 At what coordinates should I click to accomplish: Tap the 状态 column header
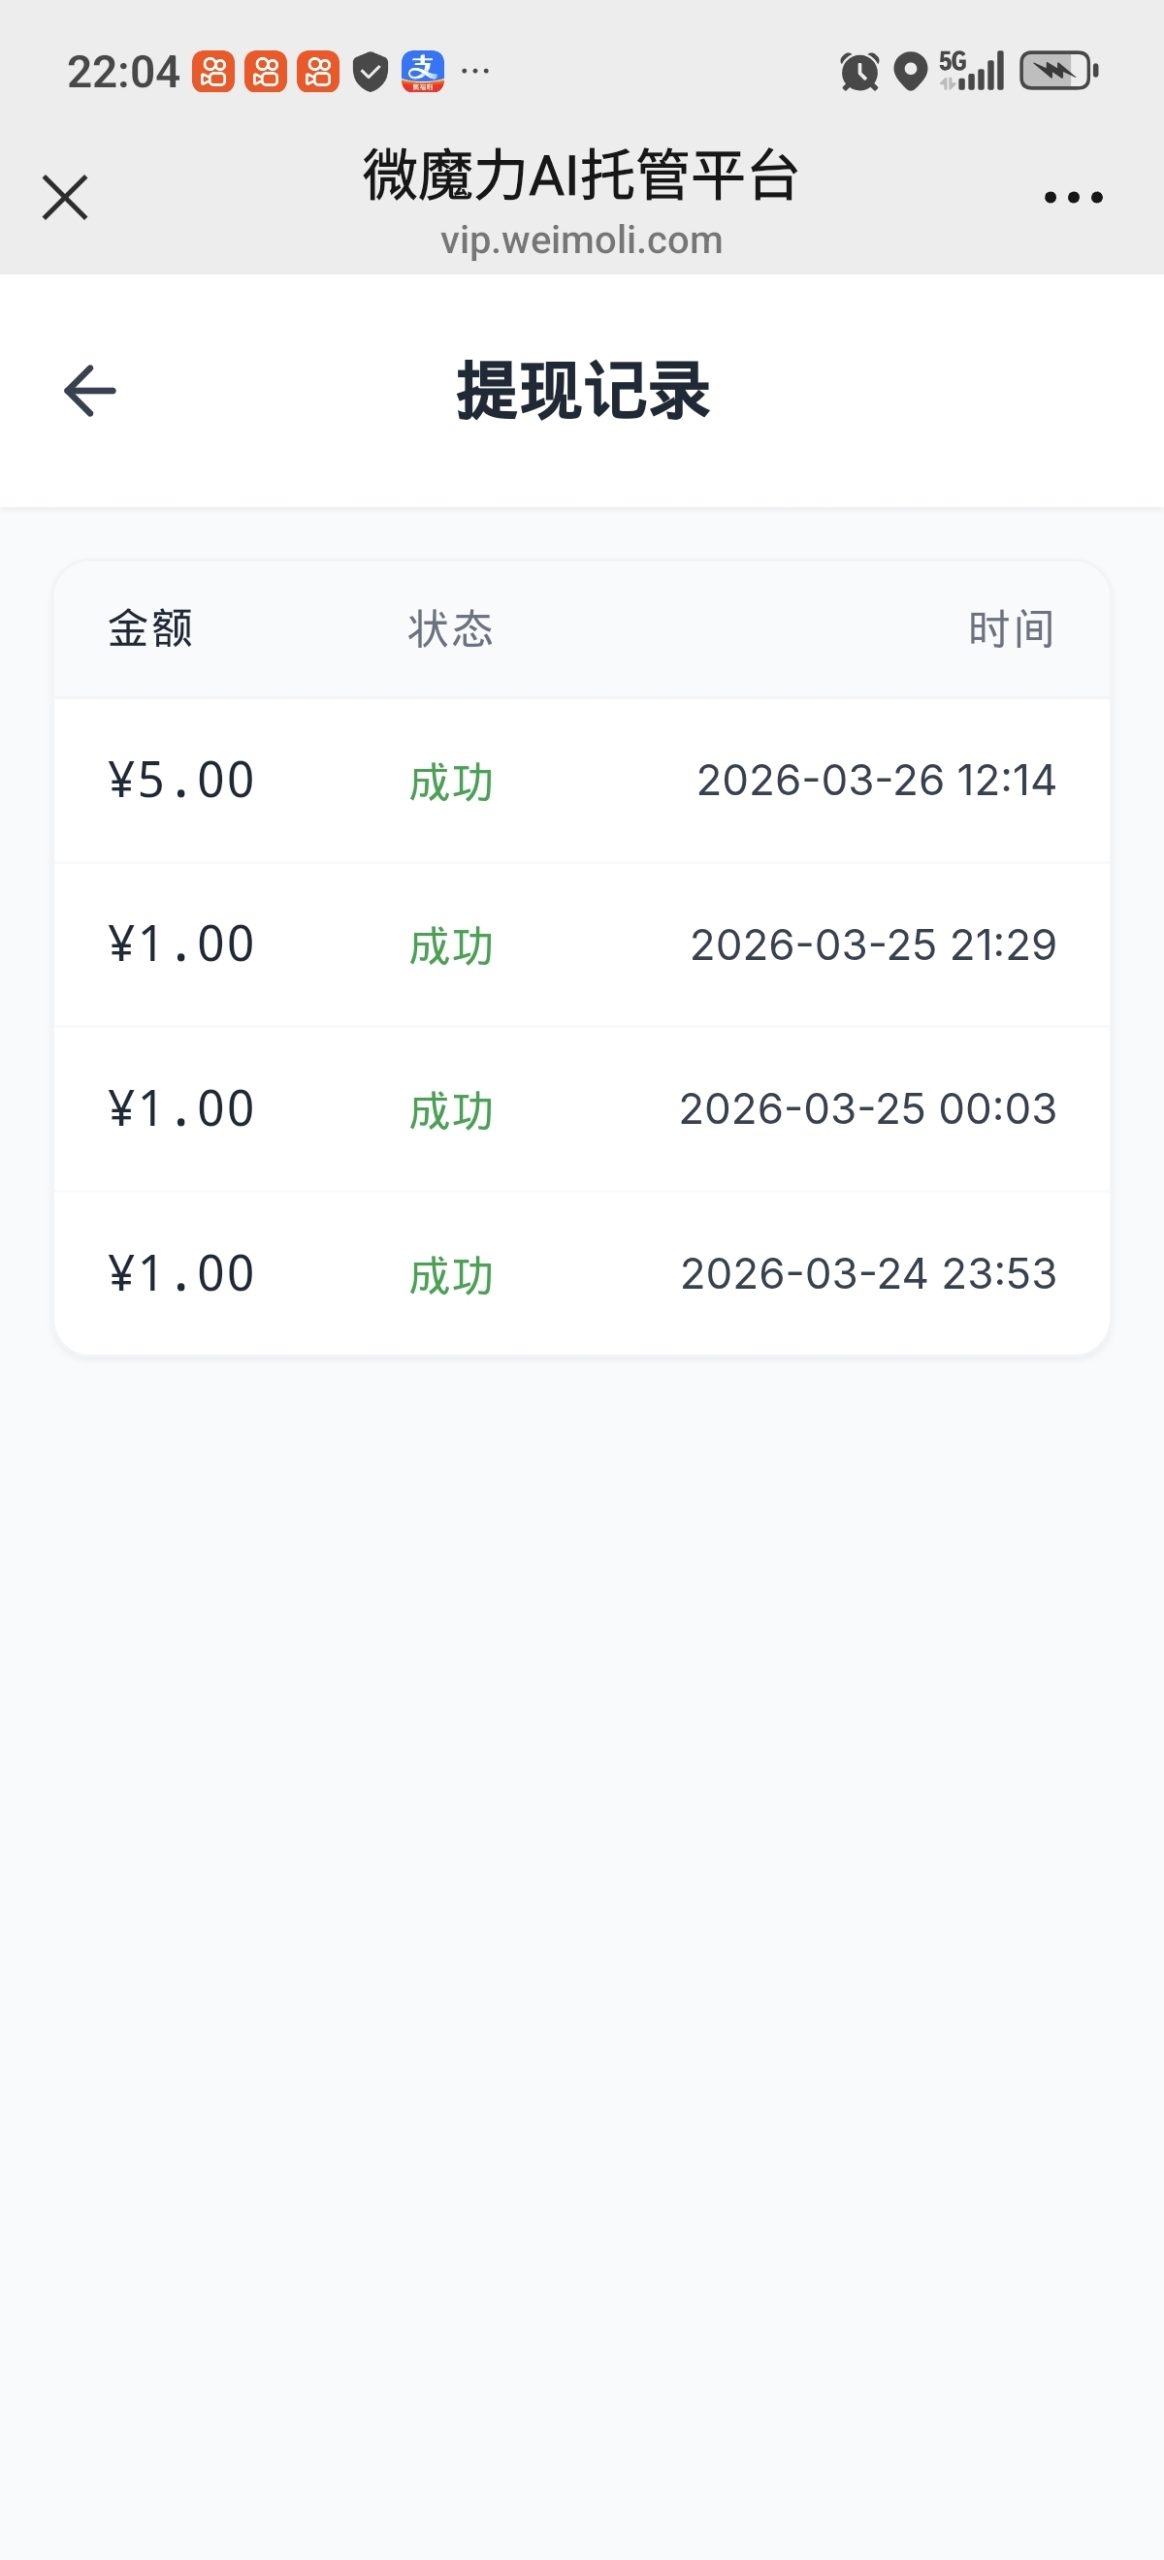tap(450, 629)
